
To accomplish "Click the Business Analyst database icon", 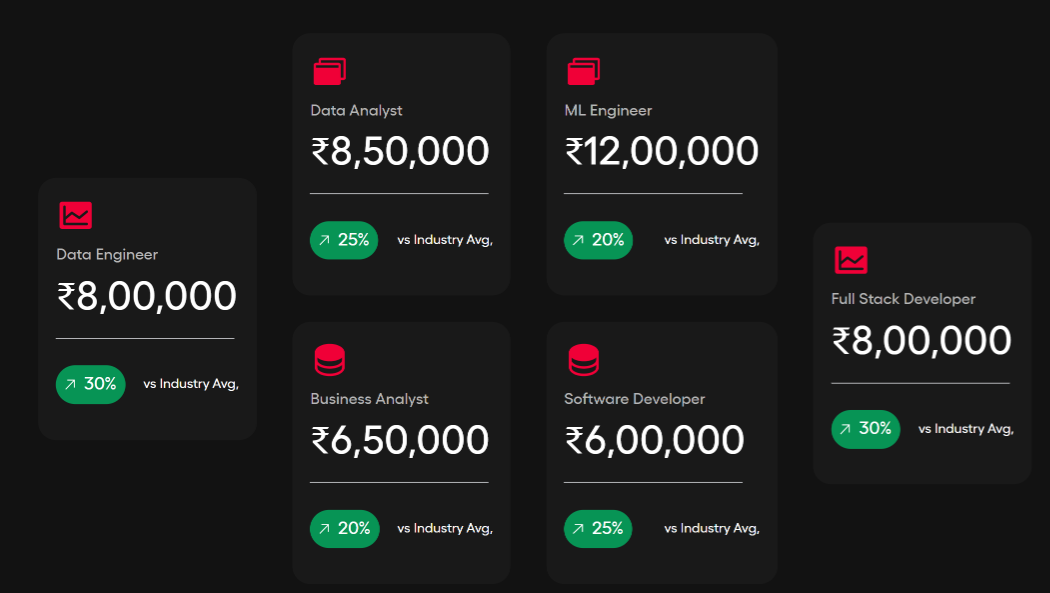I will click(x=329, y=360).
